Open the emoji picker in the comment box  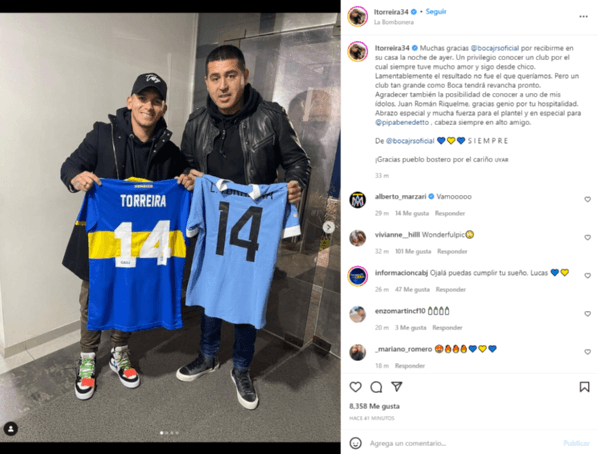355,443
